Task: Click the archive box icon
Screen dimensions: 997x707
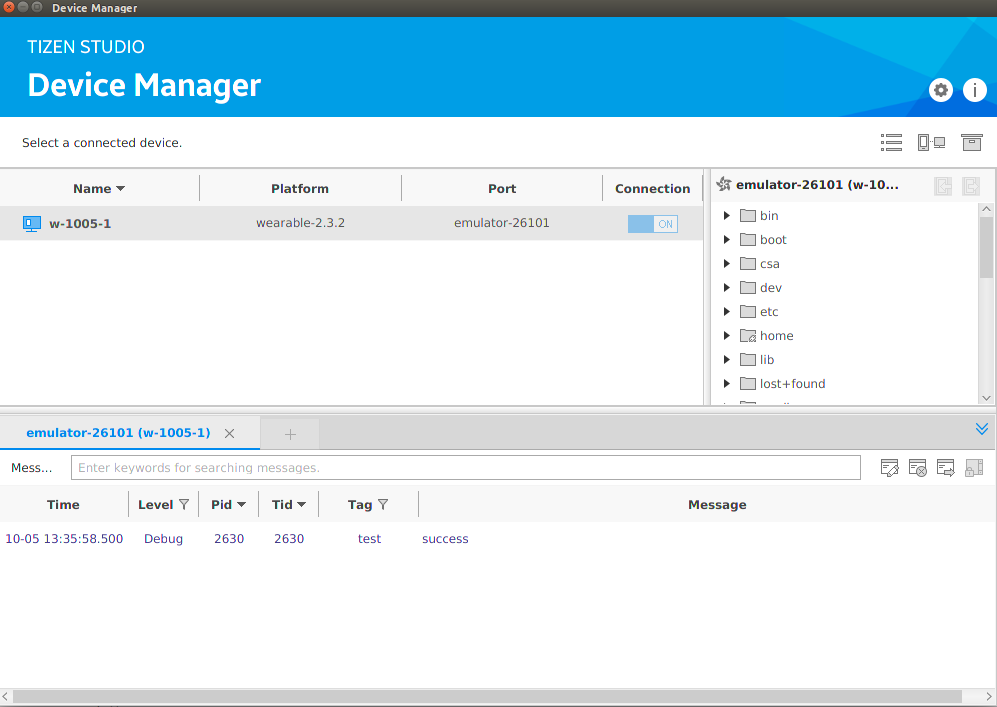Action: point(971,143)
